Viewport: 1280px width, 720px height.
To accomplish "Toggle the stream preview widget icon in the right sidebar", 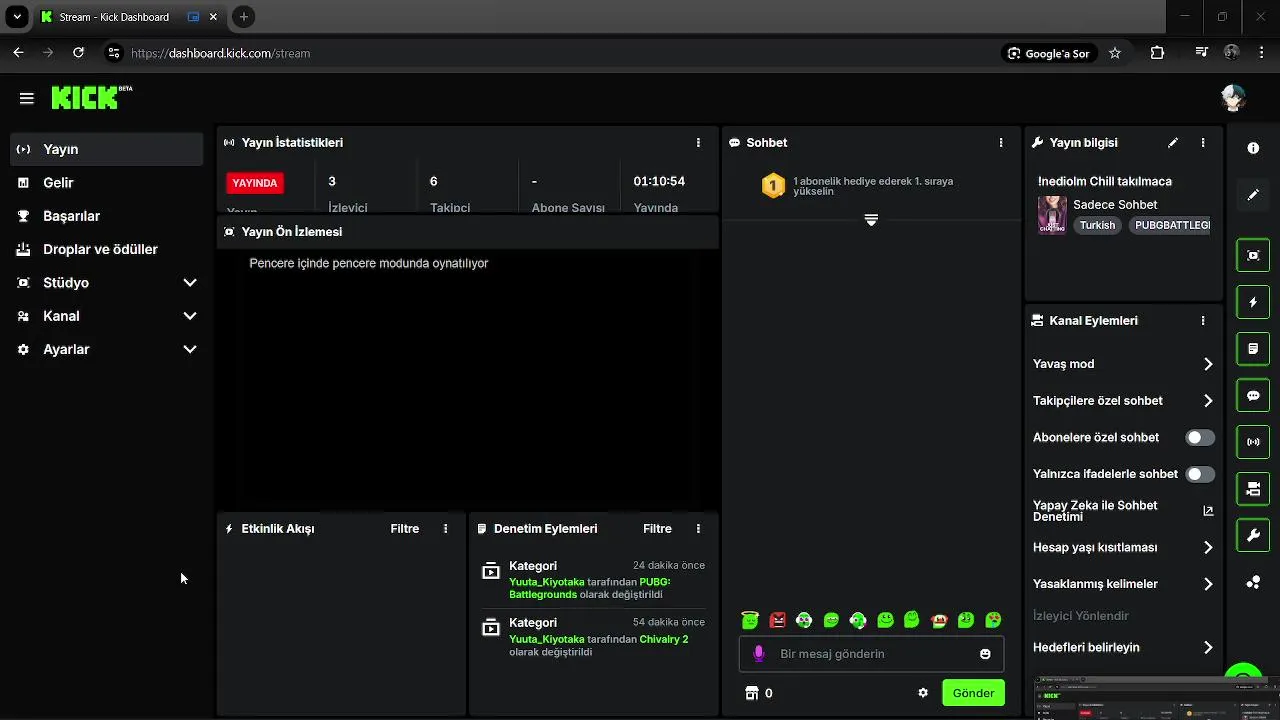I will (x=1253, y=255).
